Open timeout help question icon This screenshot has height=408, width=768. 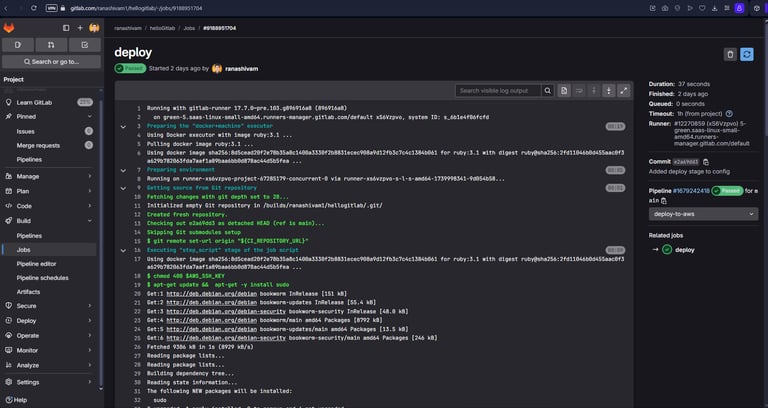[729, 114]
